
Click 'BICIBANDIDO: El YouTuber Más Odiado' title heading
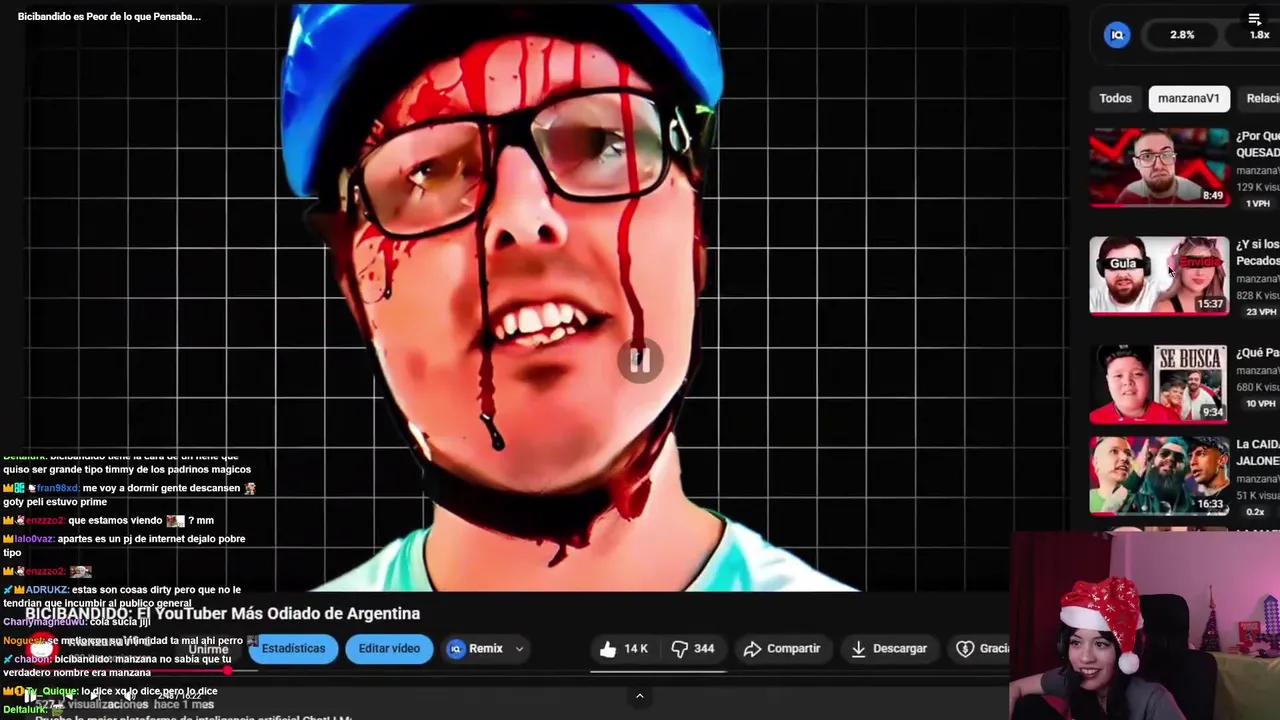pos(222,613)
